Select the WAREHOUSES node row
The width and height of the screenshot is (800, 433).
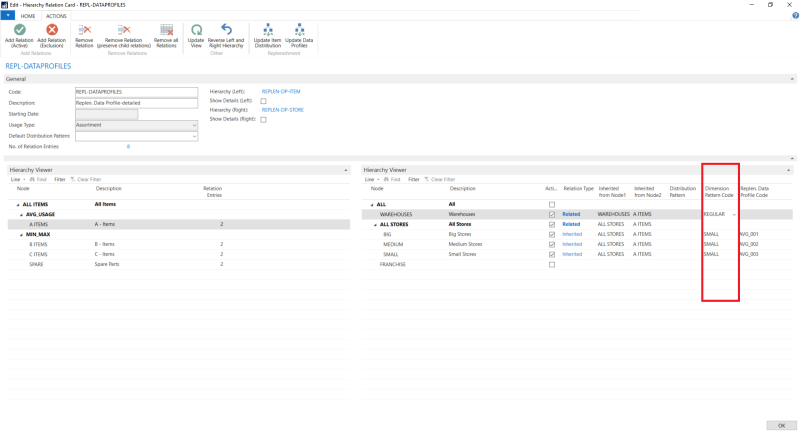pyautogui.click(x=577, y=214)
